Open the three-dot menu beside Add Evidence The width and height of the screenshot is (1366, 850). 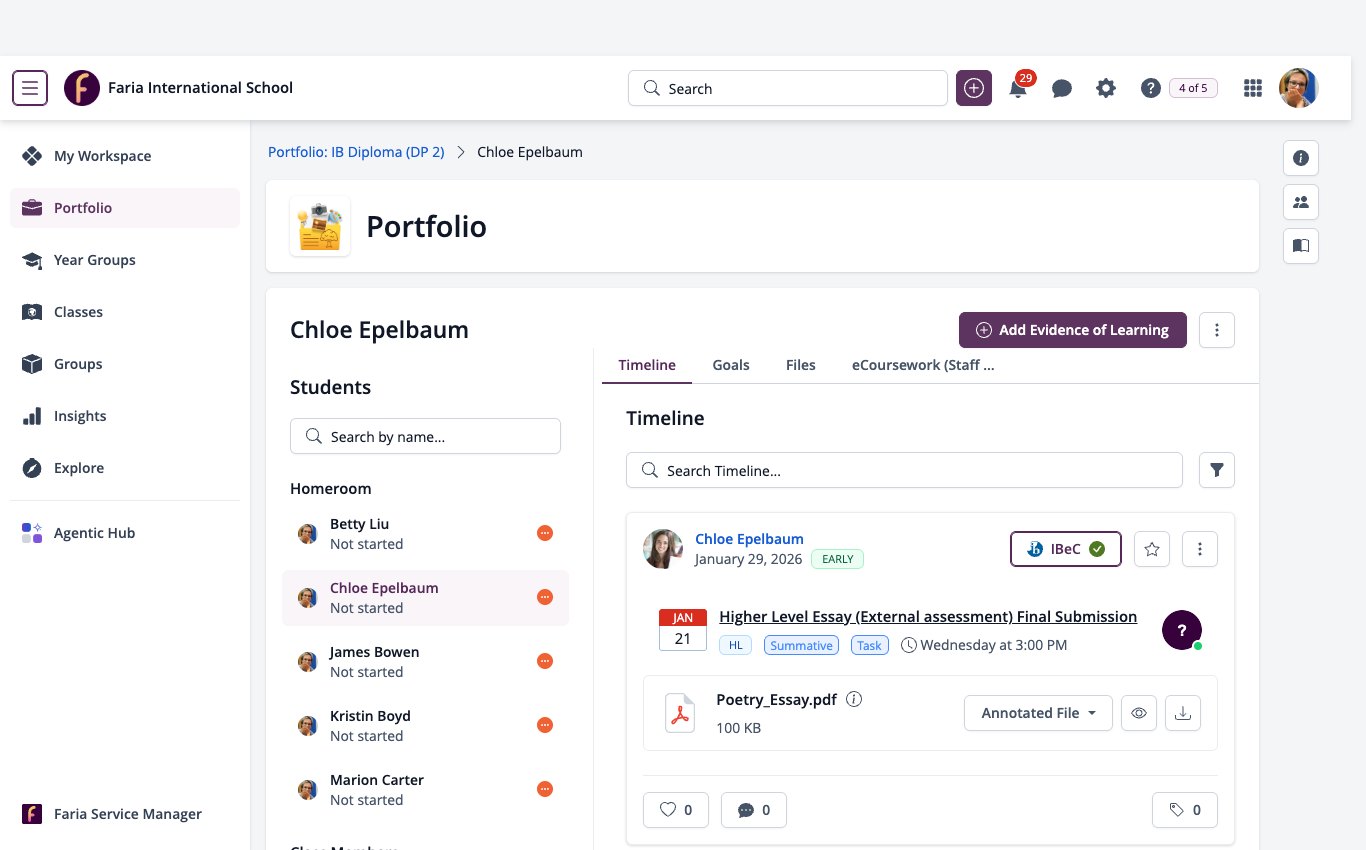[x=1217, y=330]
